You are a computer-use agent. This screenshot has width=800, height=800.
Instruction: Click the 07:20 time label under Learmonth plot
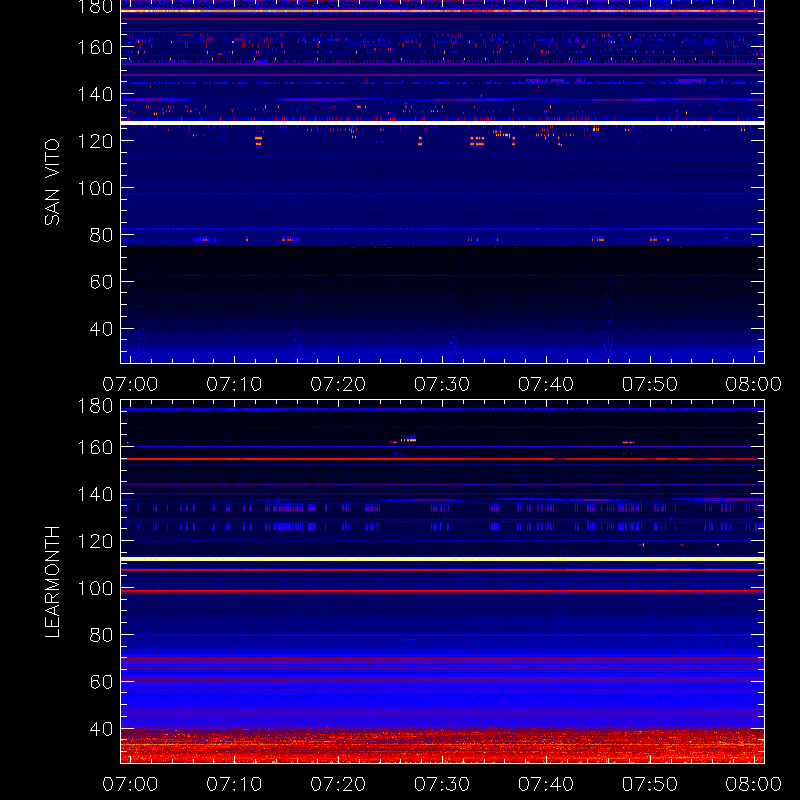pos(338,784)
